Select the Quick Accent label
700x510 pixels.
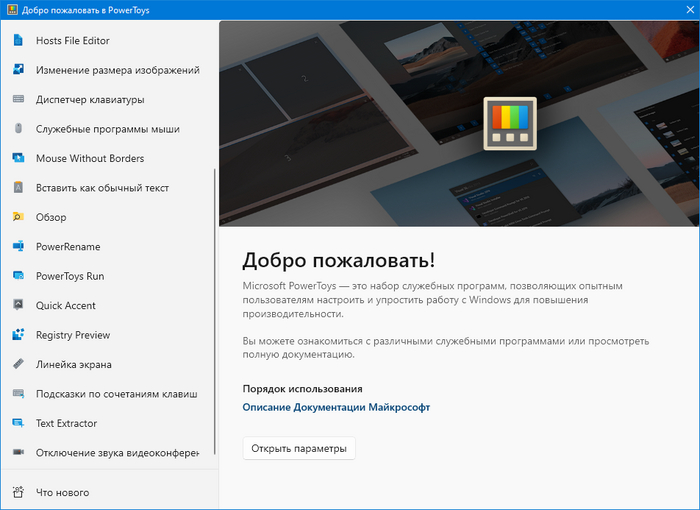click(66, 305)
